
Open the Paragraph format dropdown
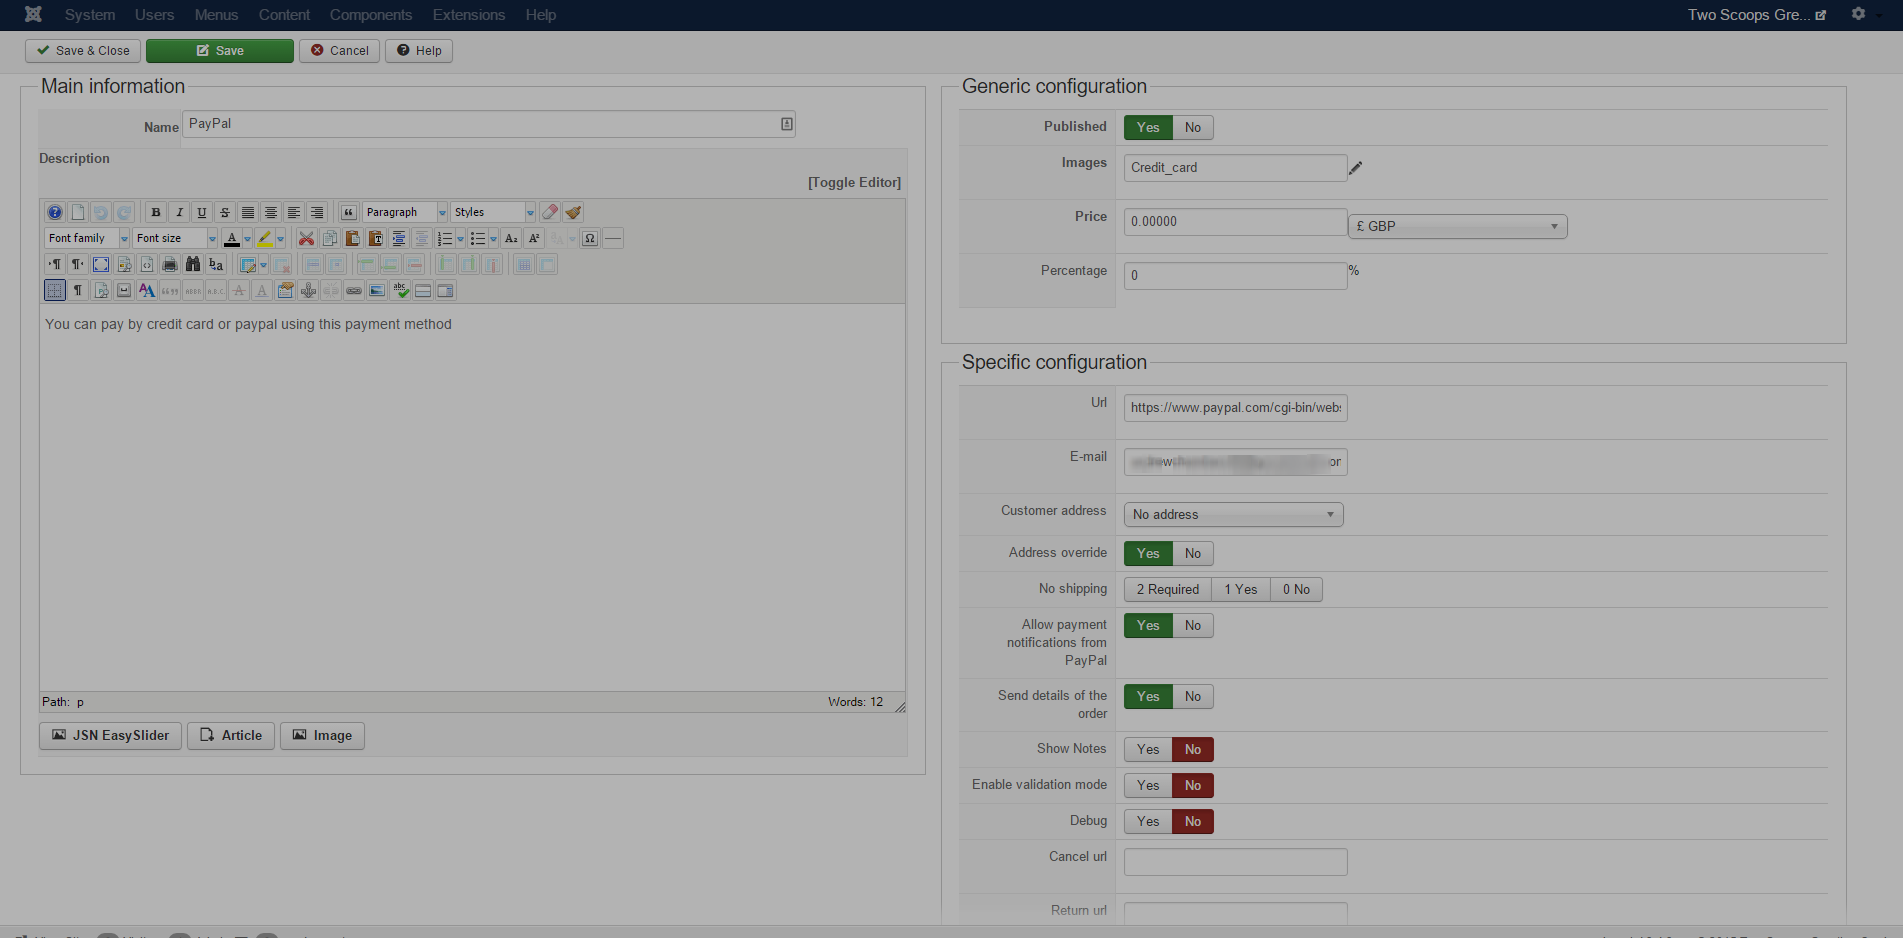click(405, 212)
